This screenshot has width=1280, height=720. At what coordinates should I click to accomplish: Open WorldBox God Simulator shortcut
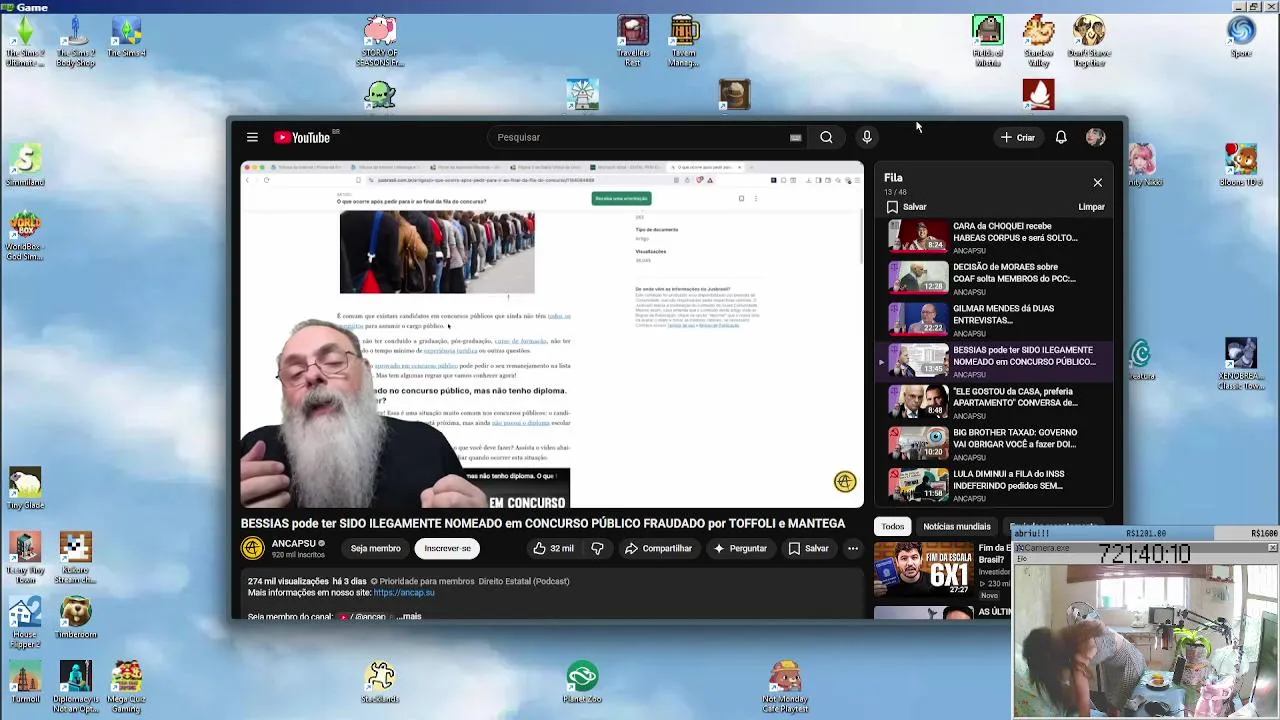[x=25, y=237]
